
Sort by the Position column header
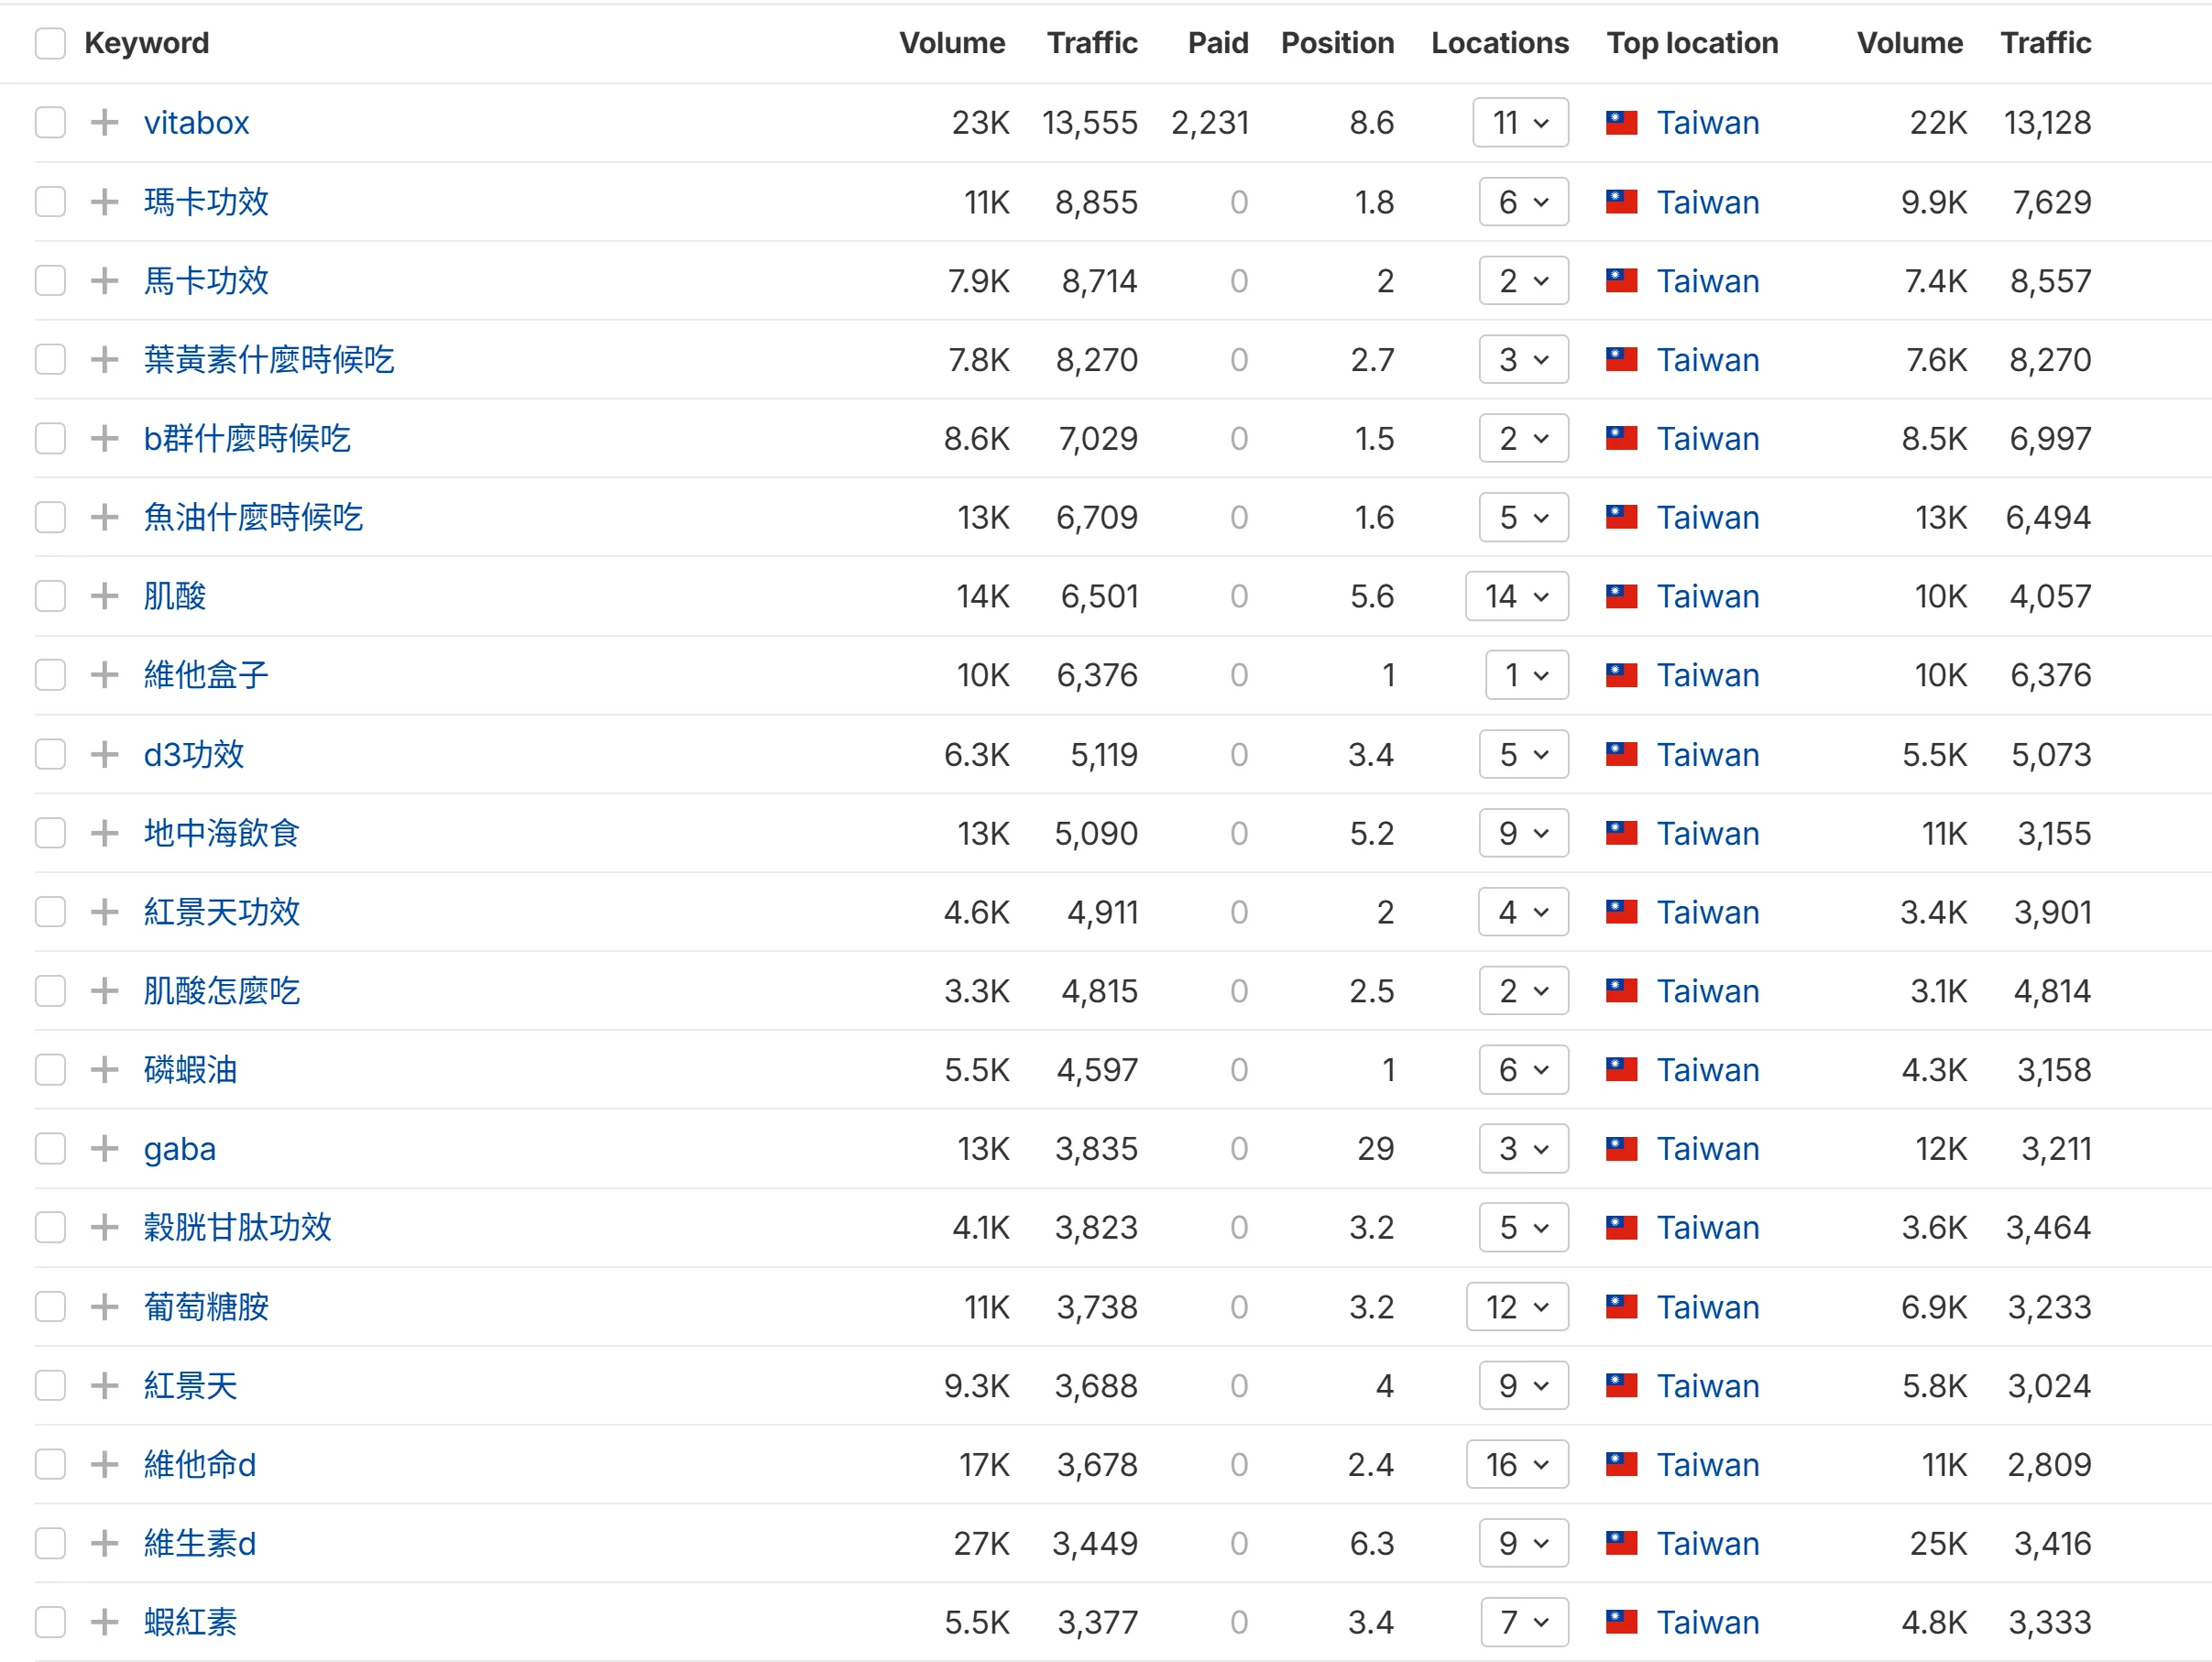[x=1336, y=43]
